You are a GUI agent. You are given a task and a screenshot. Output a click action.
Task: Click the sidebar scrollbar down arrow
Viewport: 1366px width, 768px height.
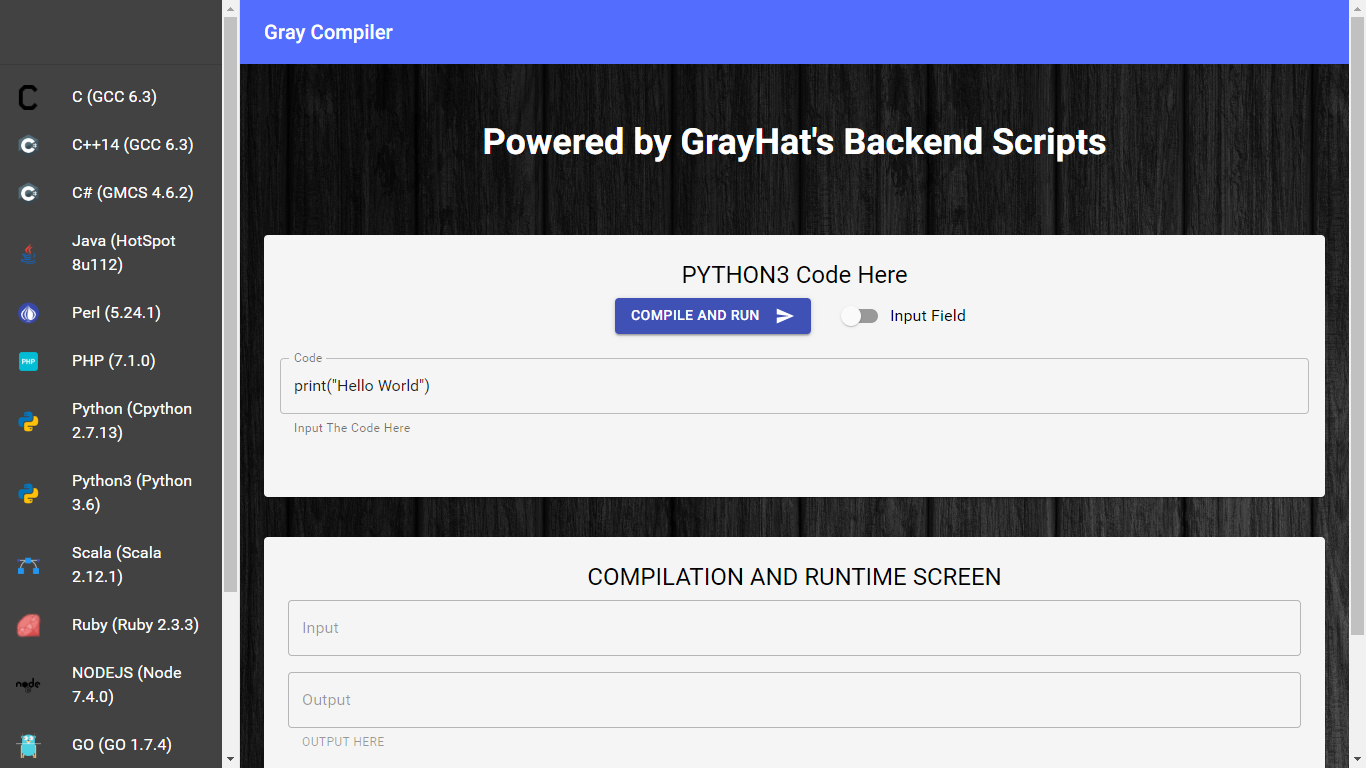click(x=230, y=759)
